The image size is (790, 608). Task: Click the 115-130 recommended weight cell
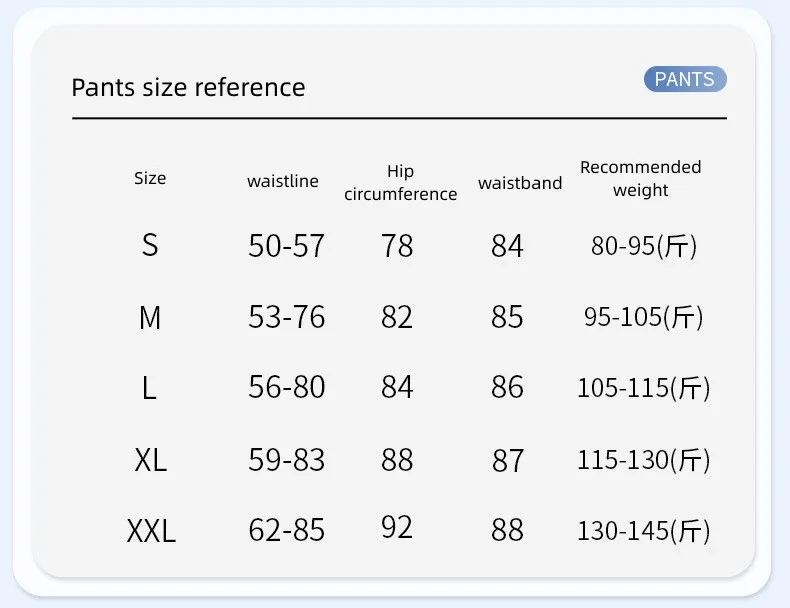[x=643, y=460]
